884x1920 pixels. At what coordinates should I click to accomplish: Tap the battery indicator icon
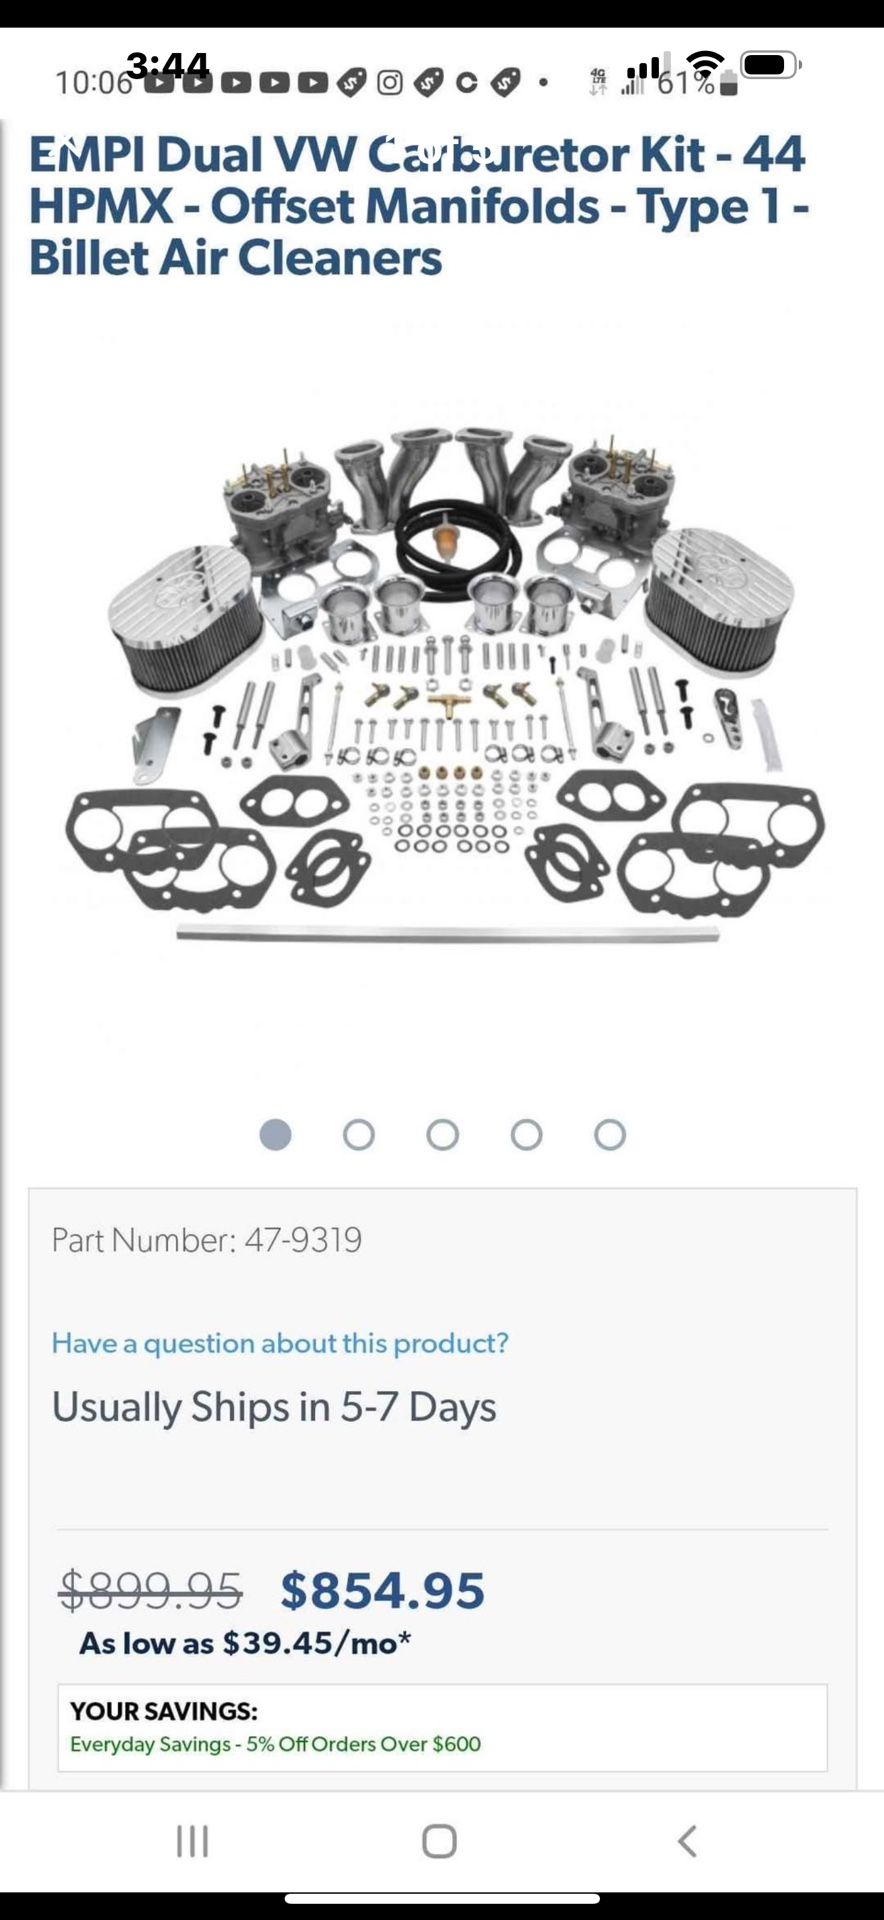click(x=770, y=65)
